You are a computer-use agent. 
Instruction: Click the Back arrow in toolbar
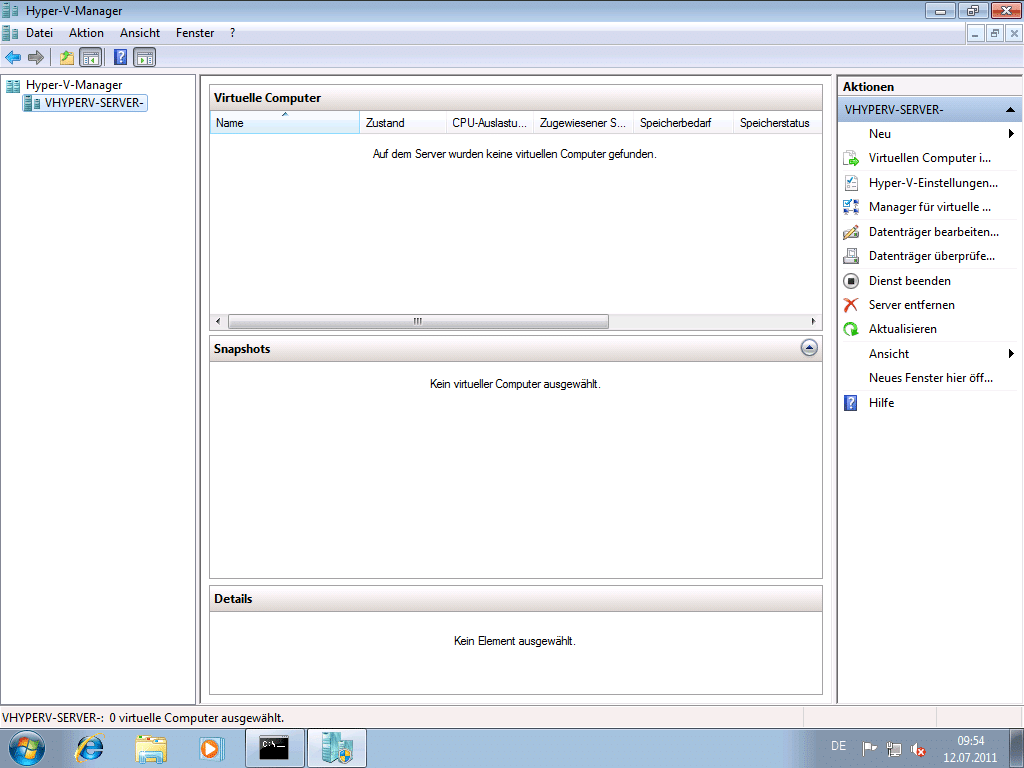(13, 57)
